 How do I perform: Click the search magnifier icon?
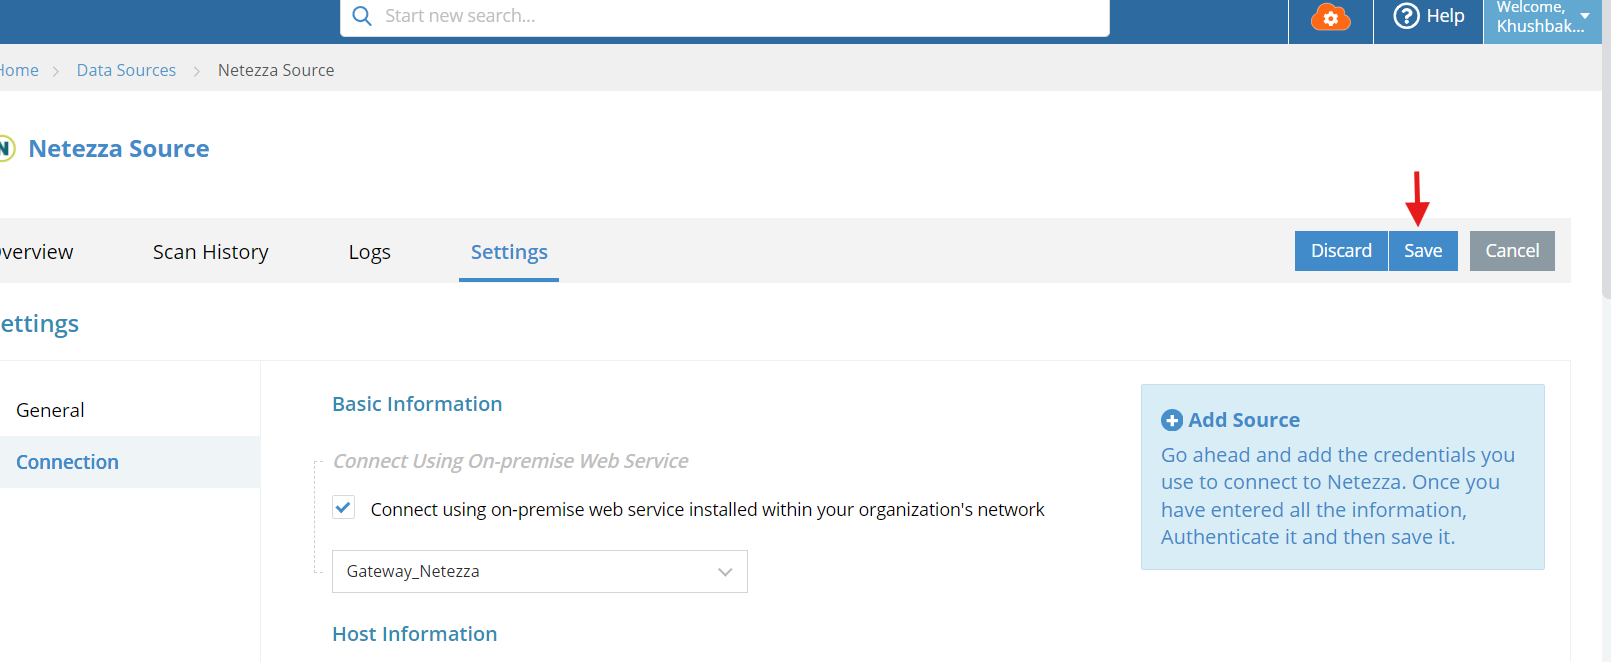[362, 16]
